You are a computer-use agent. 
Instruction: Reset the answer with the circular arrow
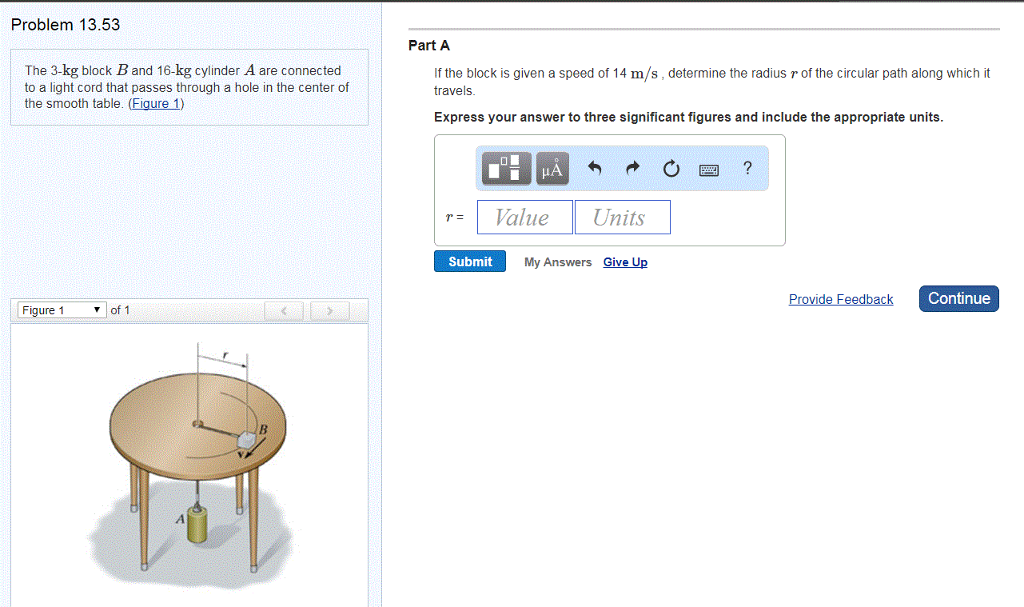670,168
